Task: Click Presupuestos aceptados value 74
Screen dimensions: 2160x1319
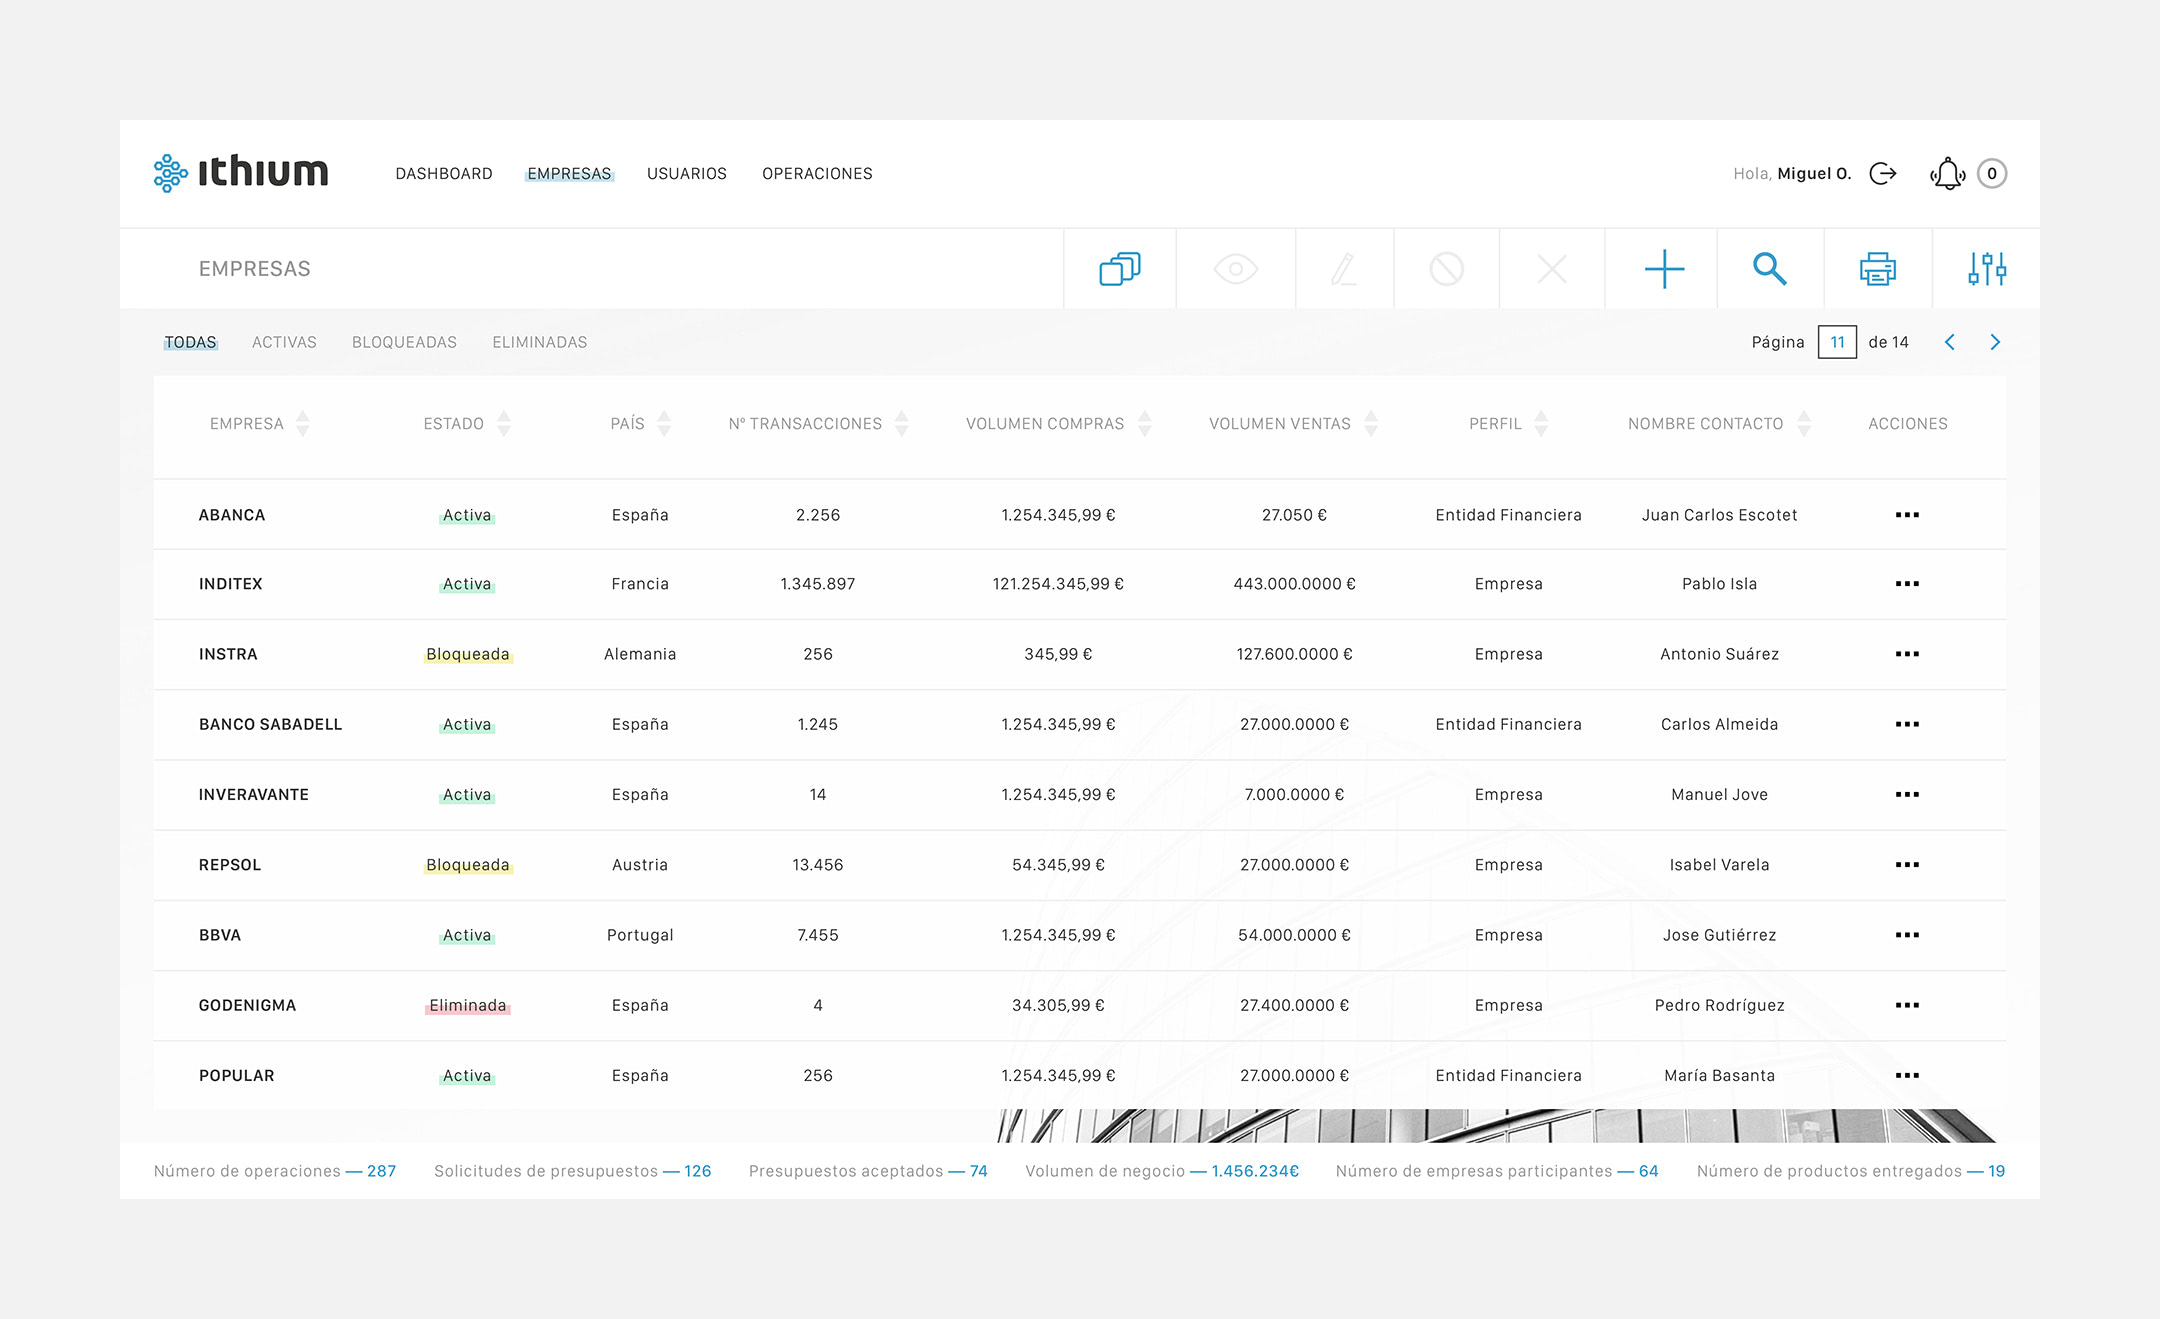Action: (978, 1171)
